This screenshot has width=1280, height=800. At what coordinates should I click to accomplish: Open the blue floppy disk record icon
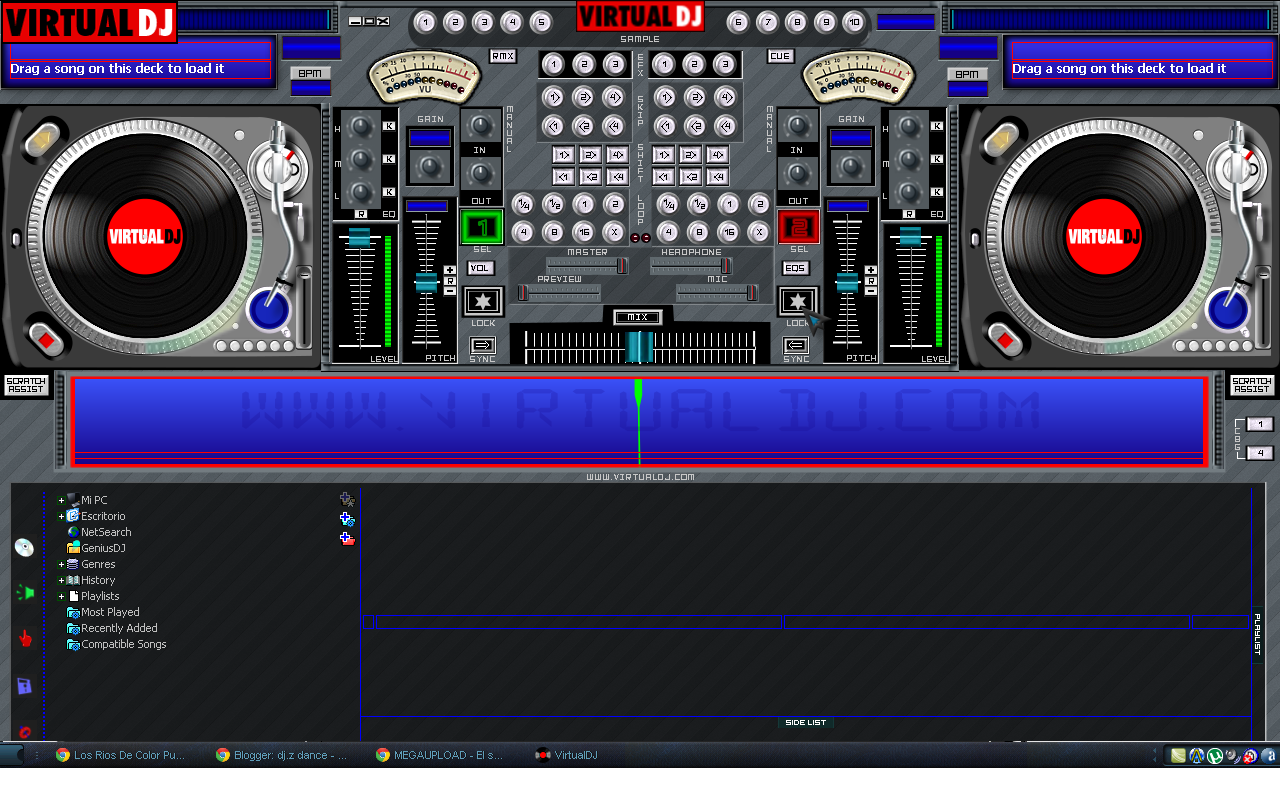coord(25,686)
